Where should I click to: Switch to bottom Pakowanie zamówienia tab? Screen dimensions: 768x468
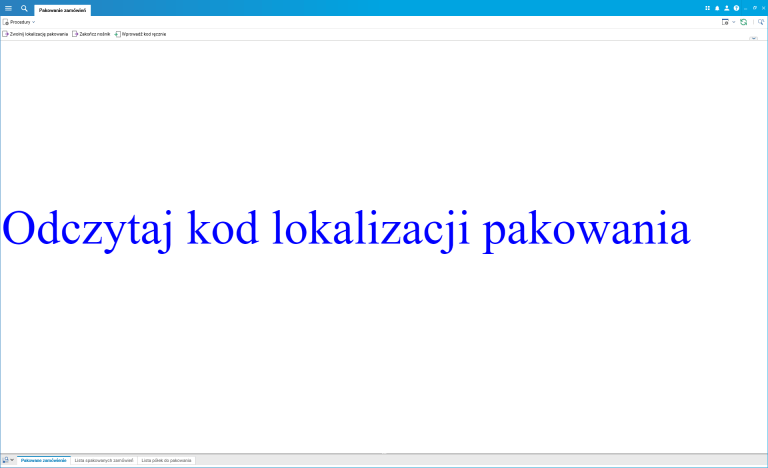point(44,461)
